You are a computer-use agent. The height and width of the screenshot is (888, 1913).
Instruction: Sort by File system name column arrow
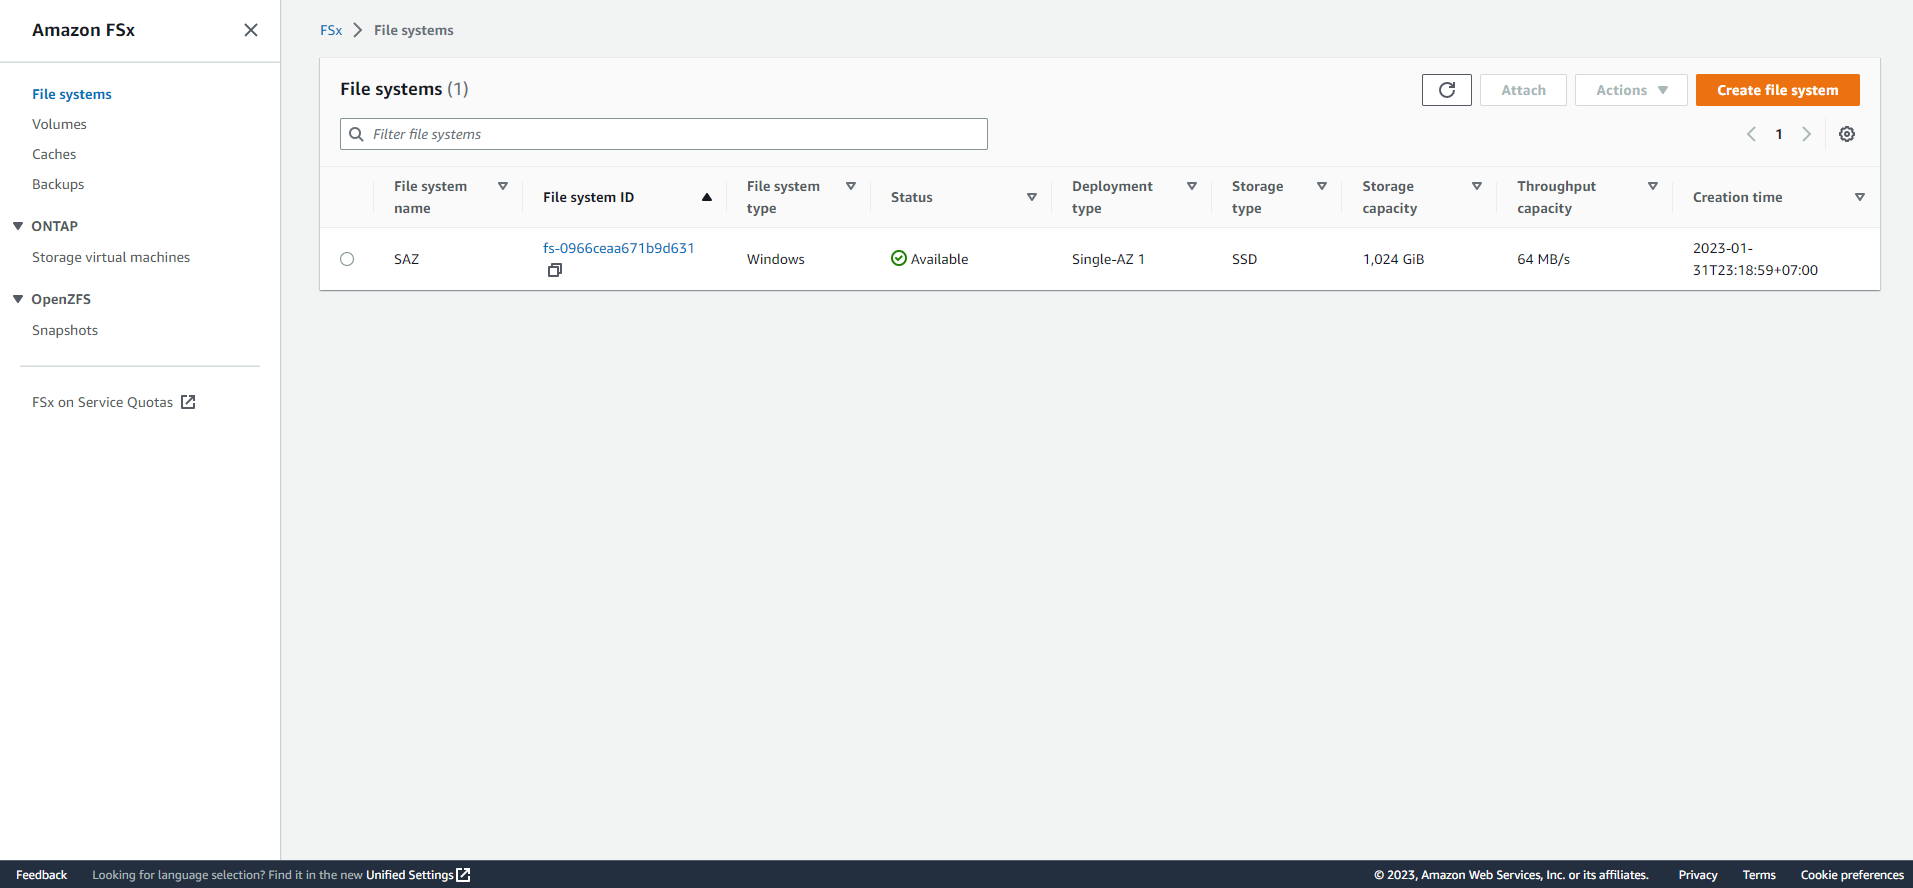point(503,186)
